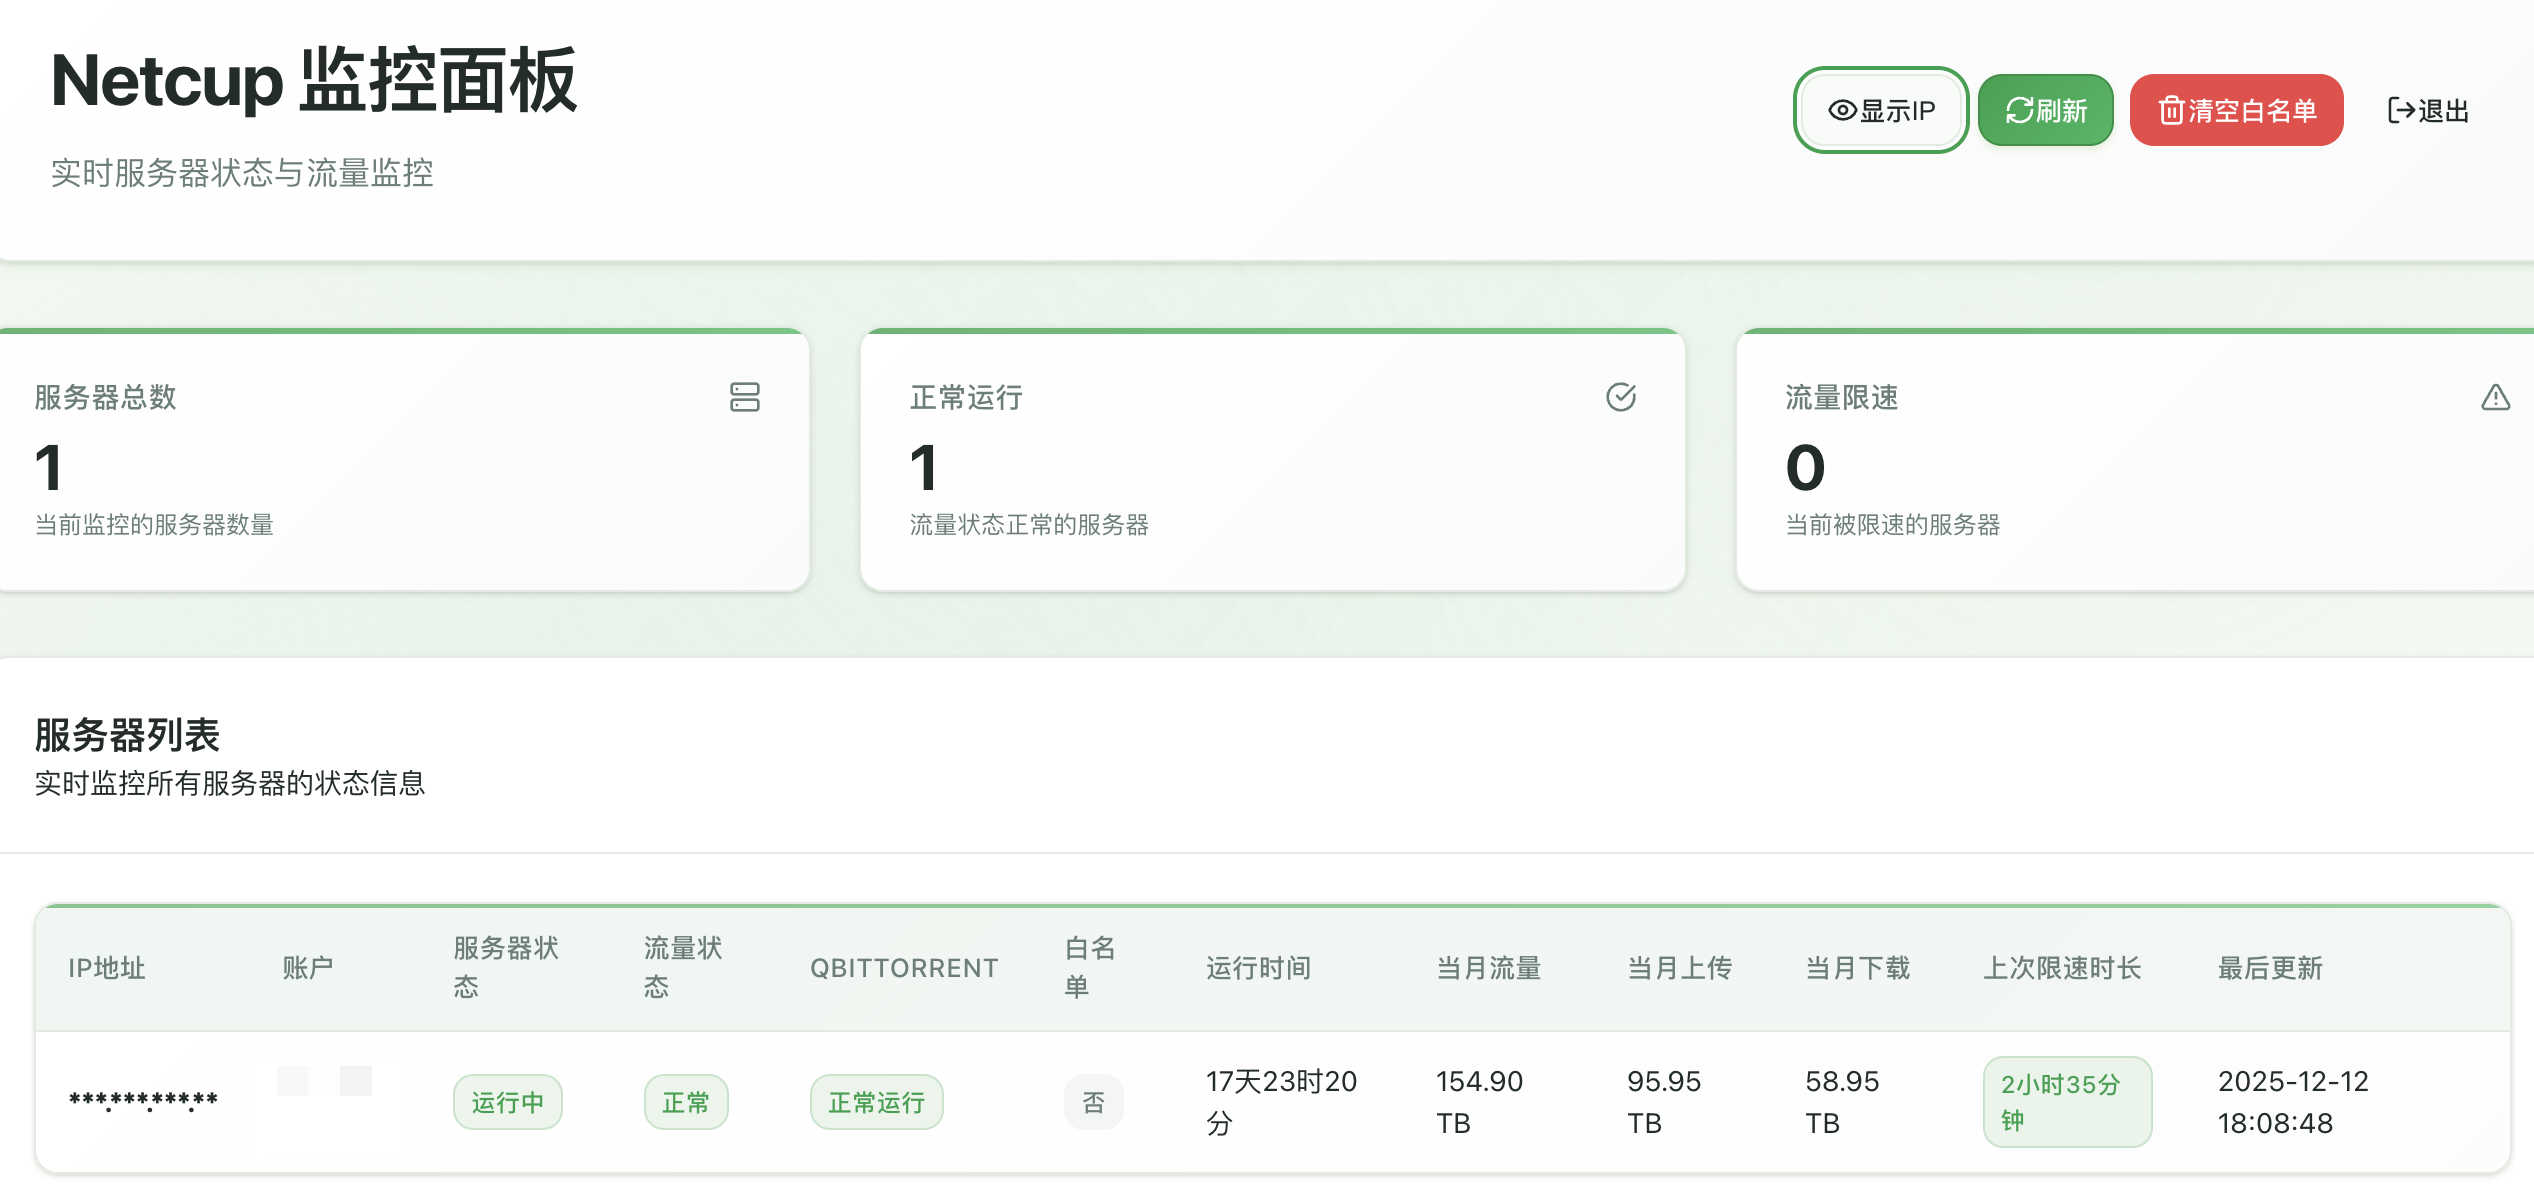Click the blurred account name cell

pos(324,1081)
